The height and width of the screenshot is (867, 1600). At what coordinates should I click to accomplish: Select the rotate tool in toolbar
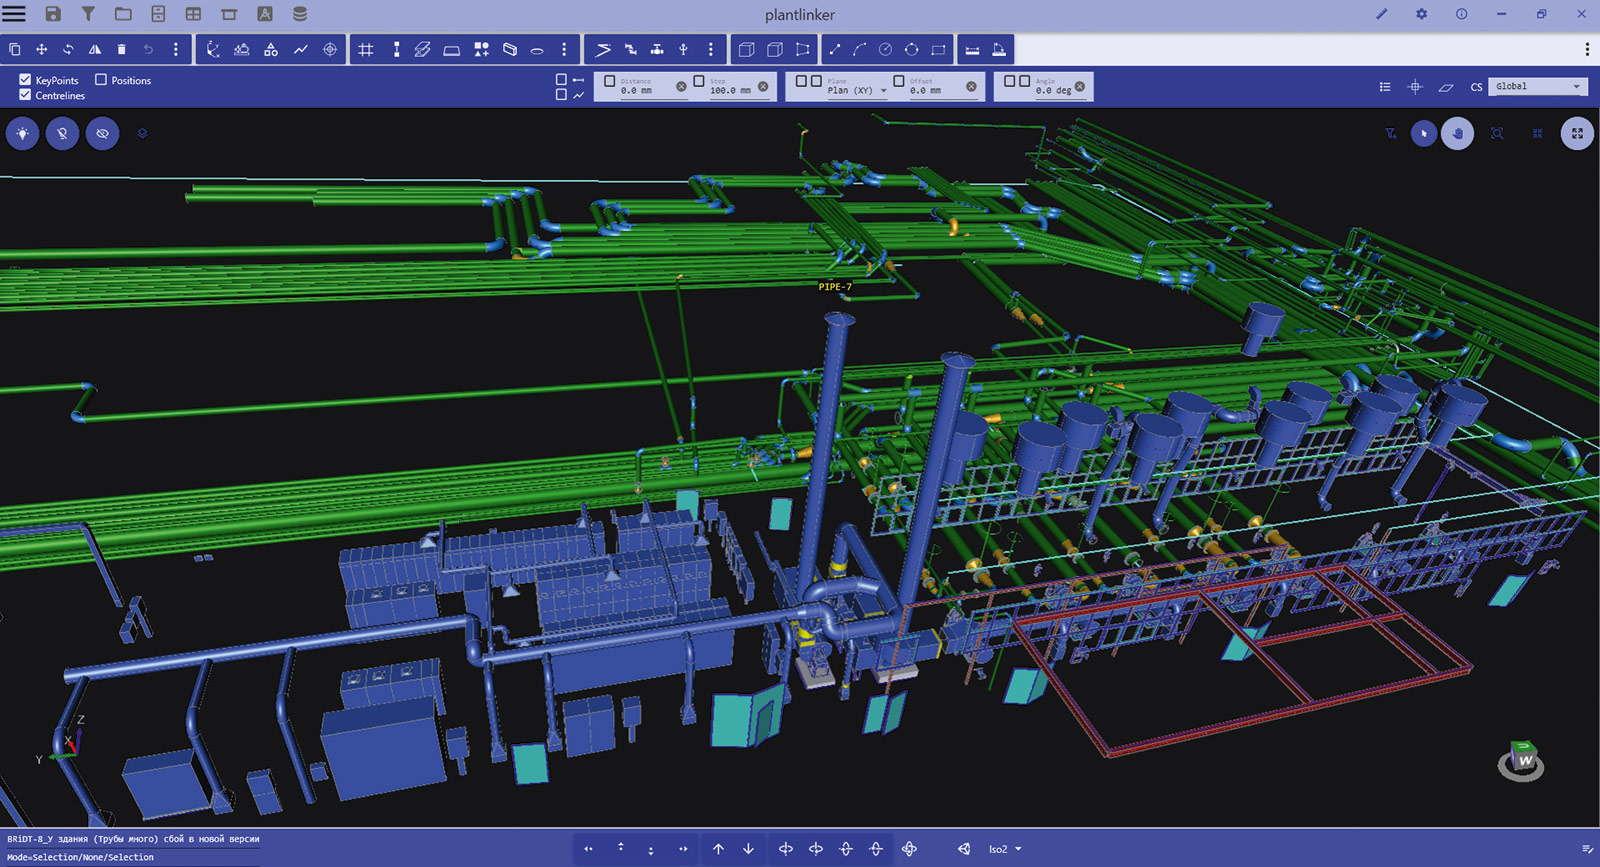68,49
